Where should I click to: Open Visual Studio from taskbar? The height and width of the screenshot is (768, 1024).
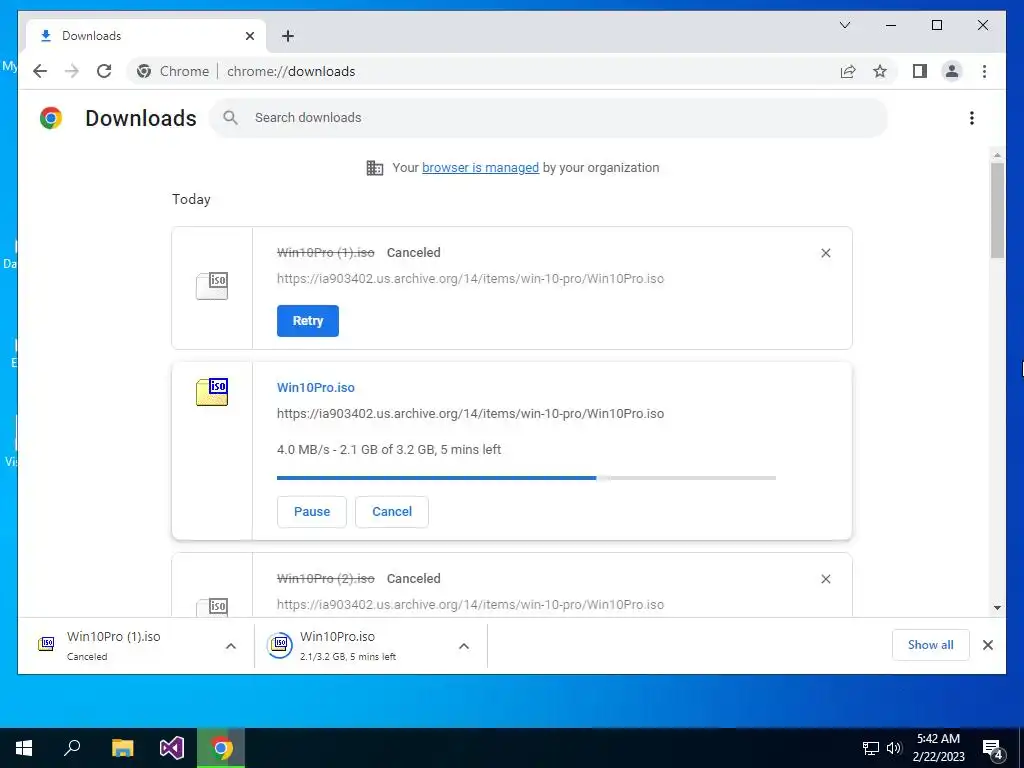click(172, 748)
